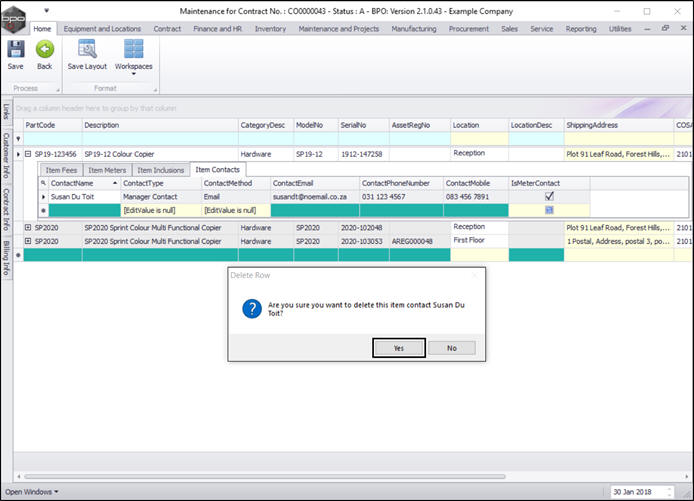Click the horizontal scrollbar thumb
Viewport: 694px width, 501px height.
point(265,477)
